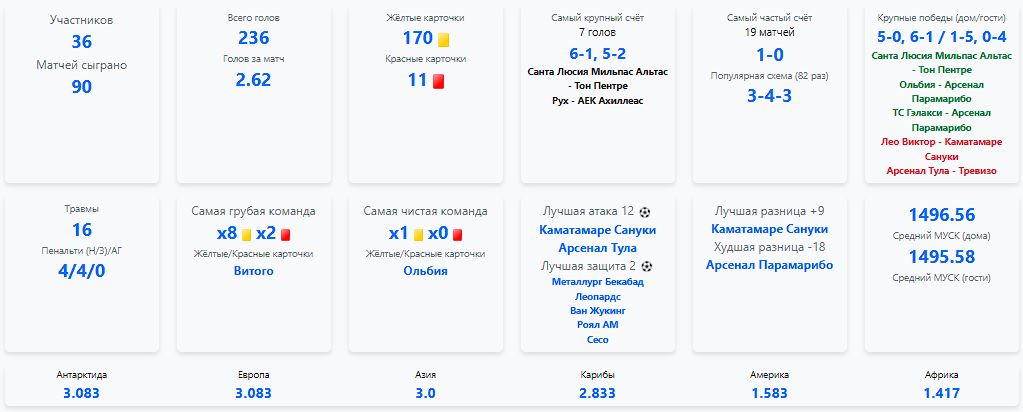Image resolution: width=1023 pixels, height=412 pixels.
Task: Click the Африка 1.417 region stat
Action: 941,385
